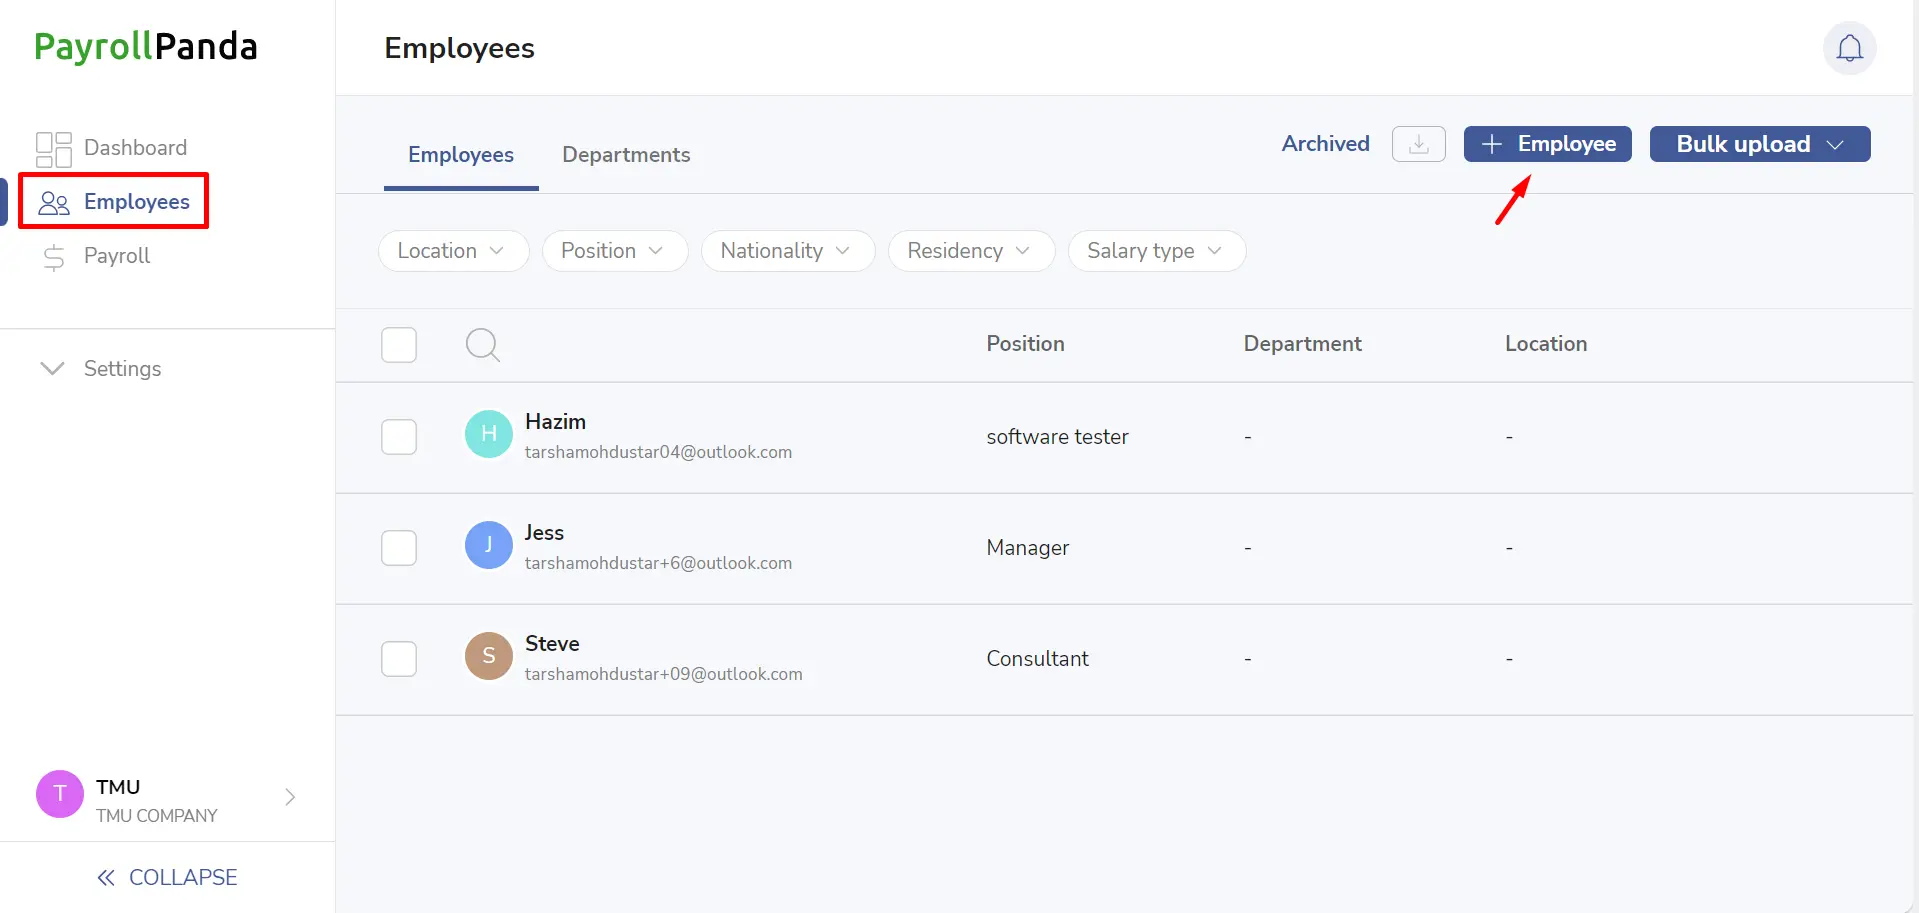Click the download export icon button
1919x913 pixels.
[x=1418, y=144]
